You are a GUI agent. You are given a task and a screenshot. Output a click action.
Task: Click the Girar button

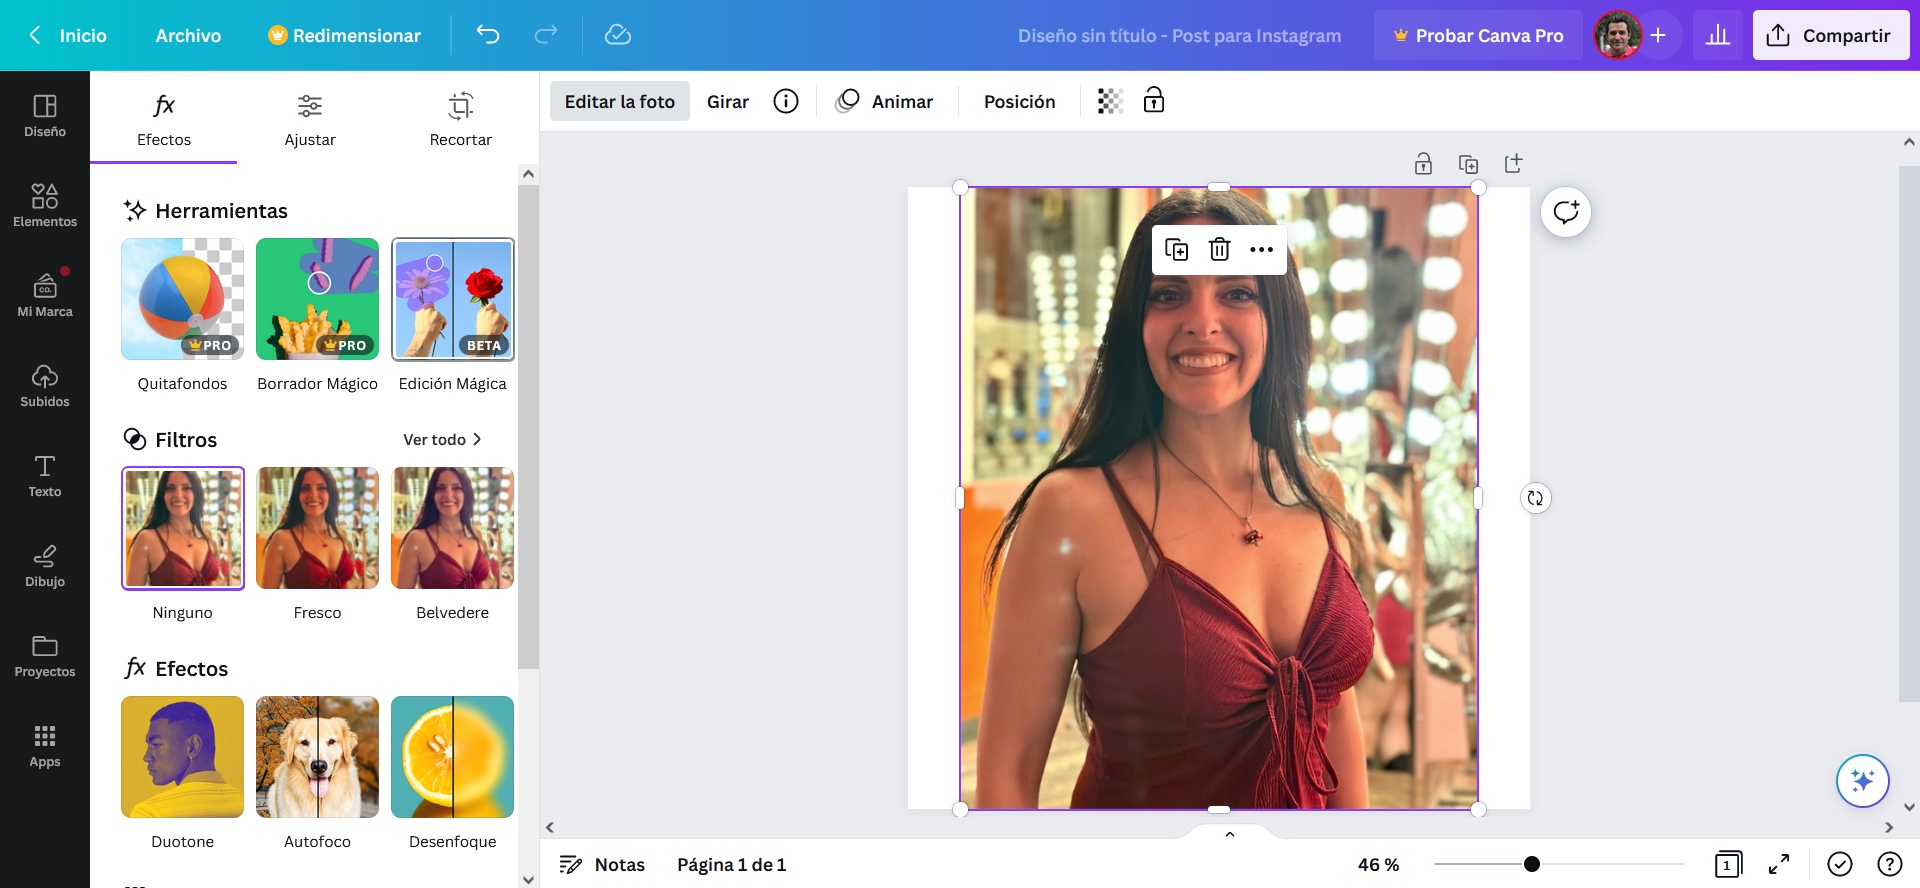tap(728, 101)
